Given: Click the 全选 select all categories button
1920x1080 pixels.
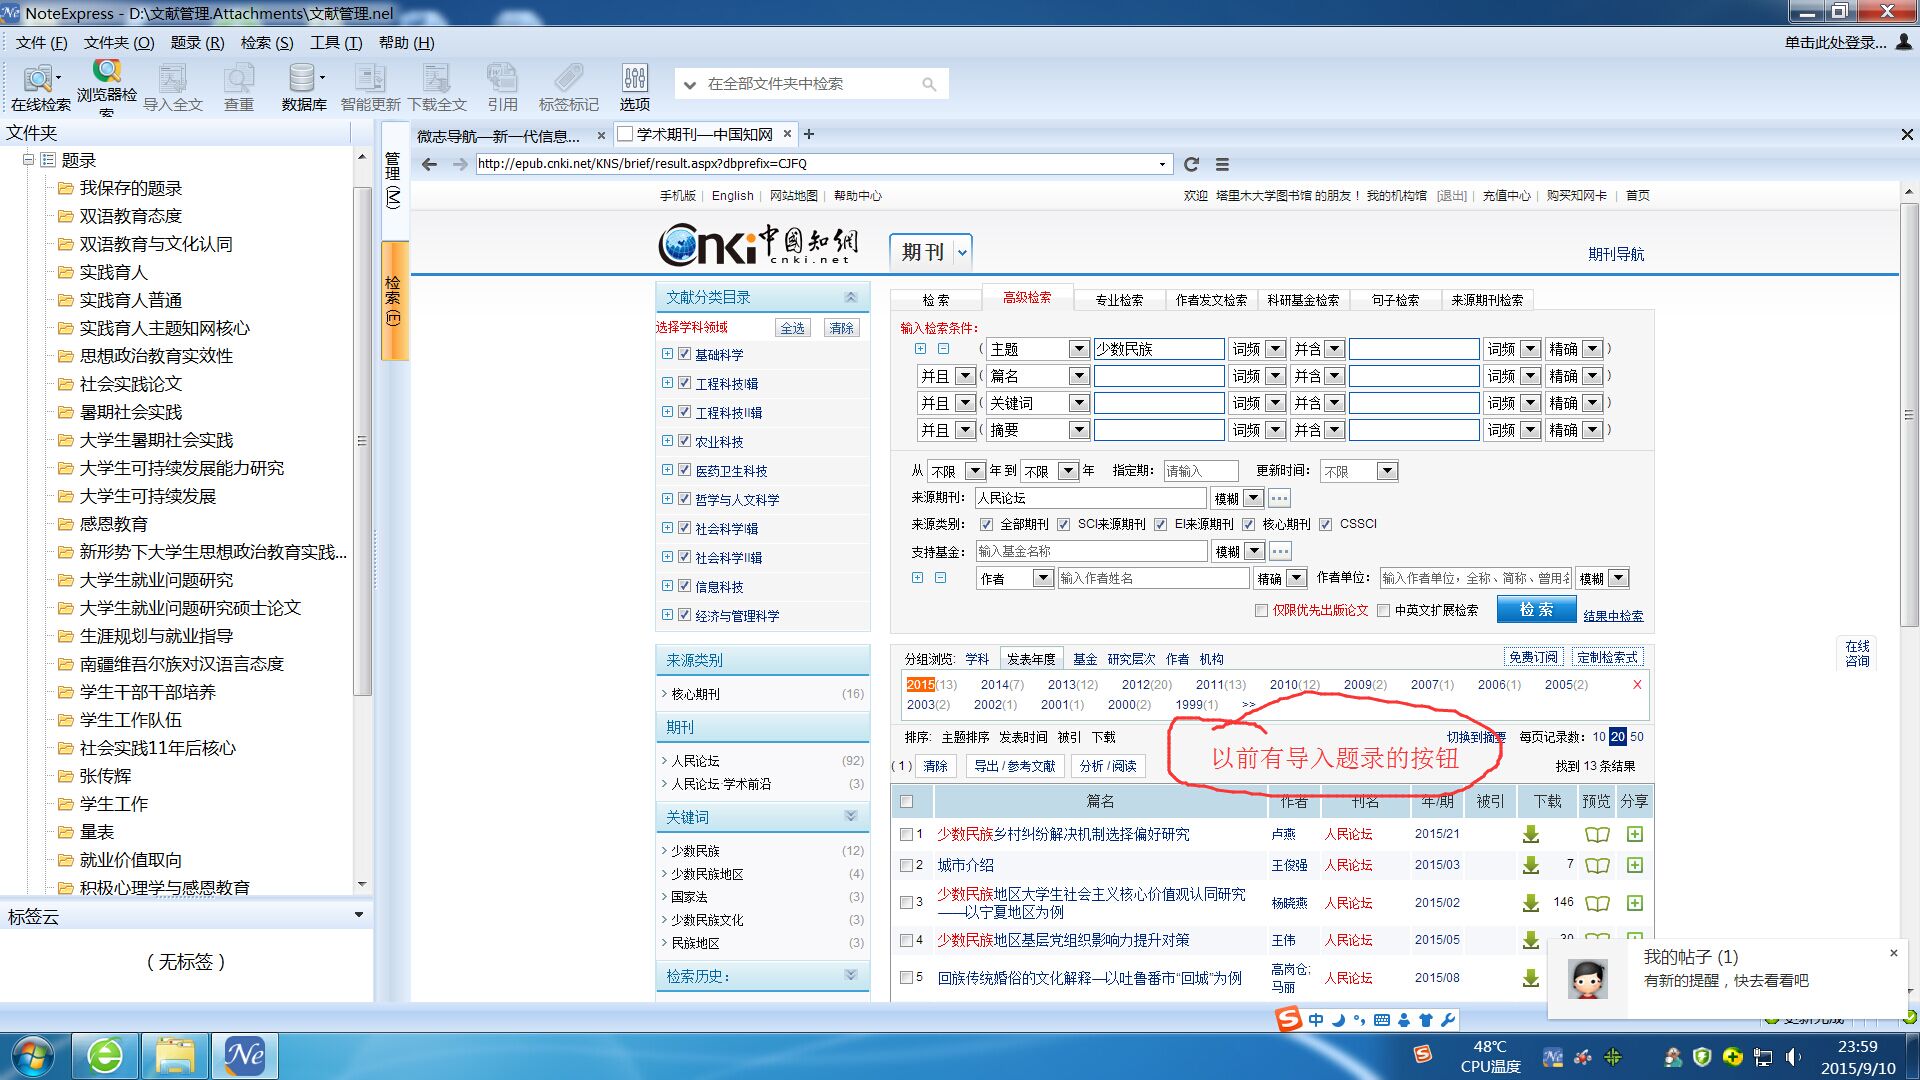Looking at the screenshot, I should 792,328.
